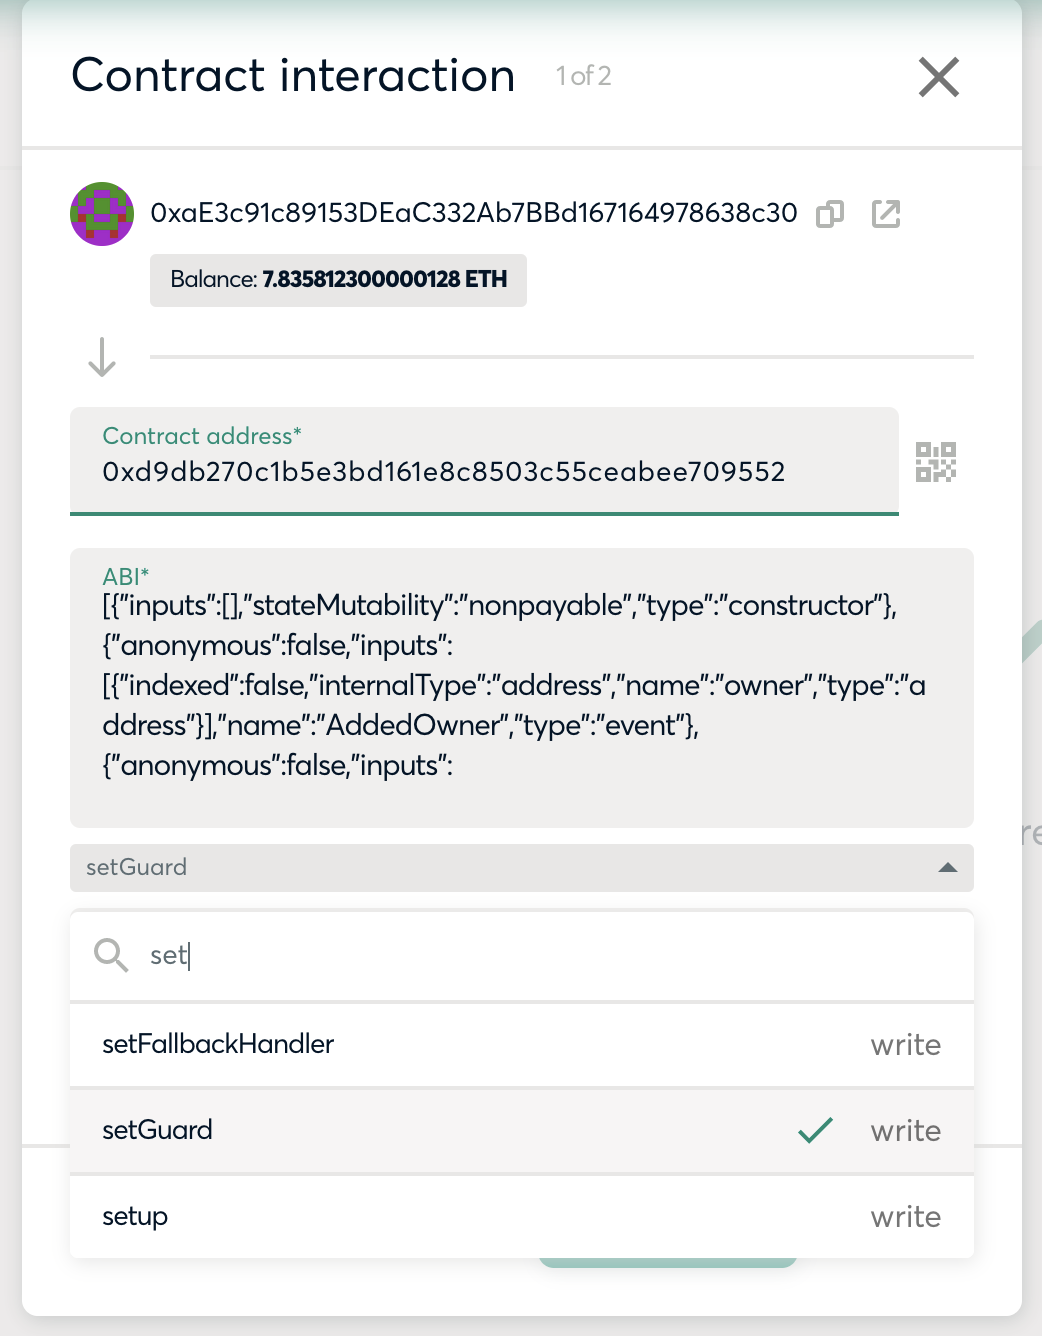Click the green checkmark beside setGuard
The width and height of the screenshot is (1042, 1336).
pyautogui.click(x=816, y=1130)
